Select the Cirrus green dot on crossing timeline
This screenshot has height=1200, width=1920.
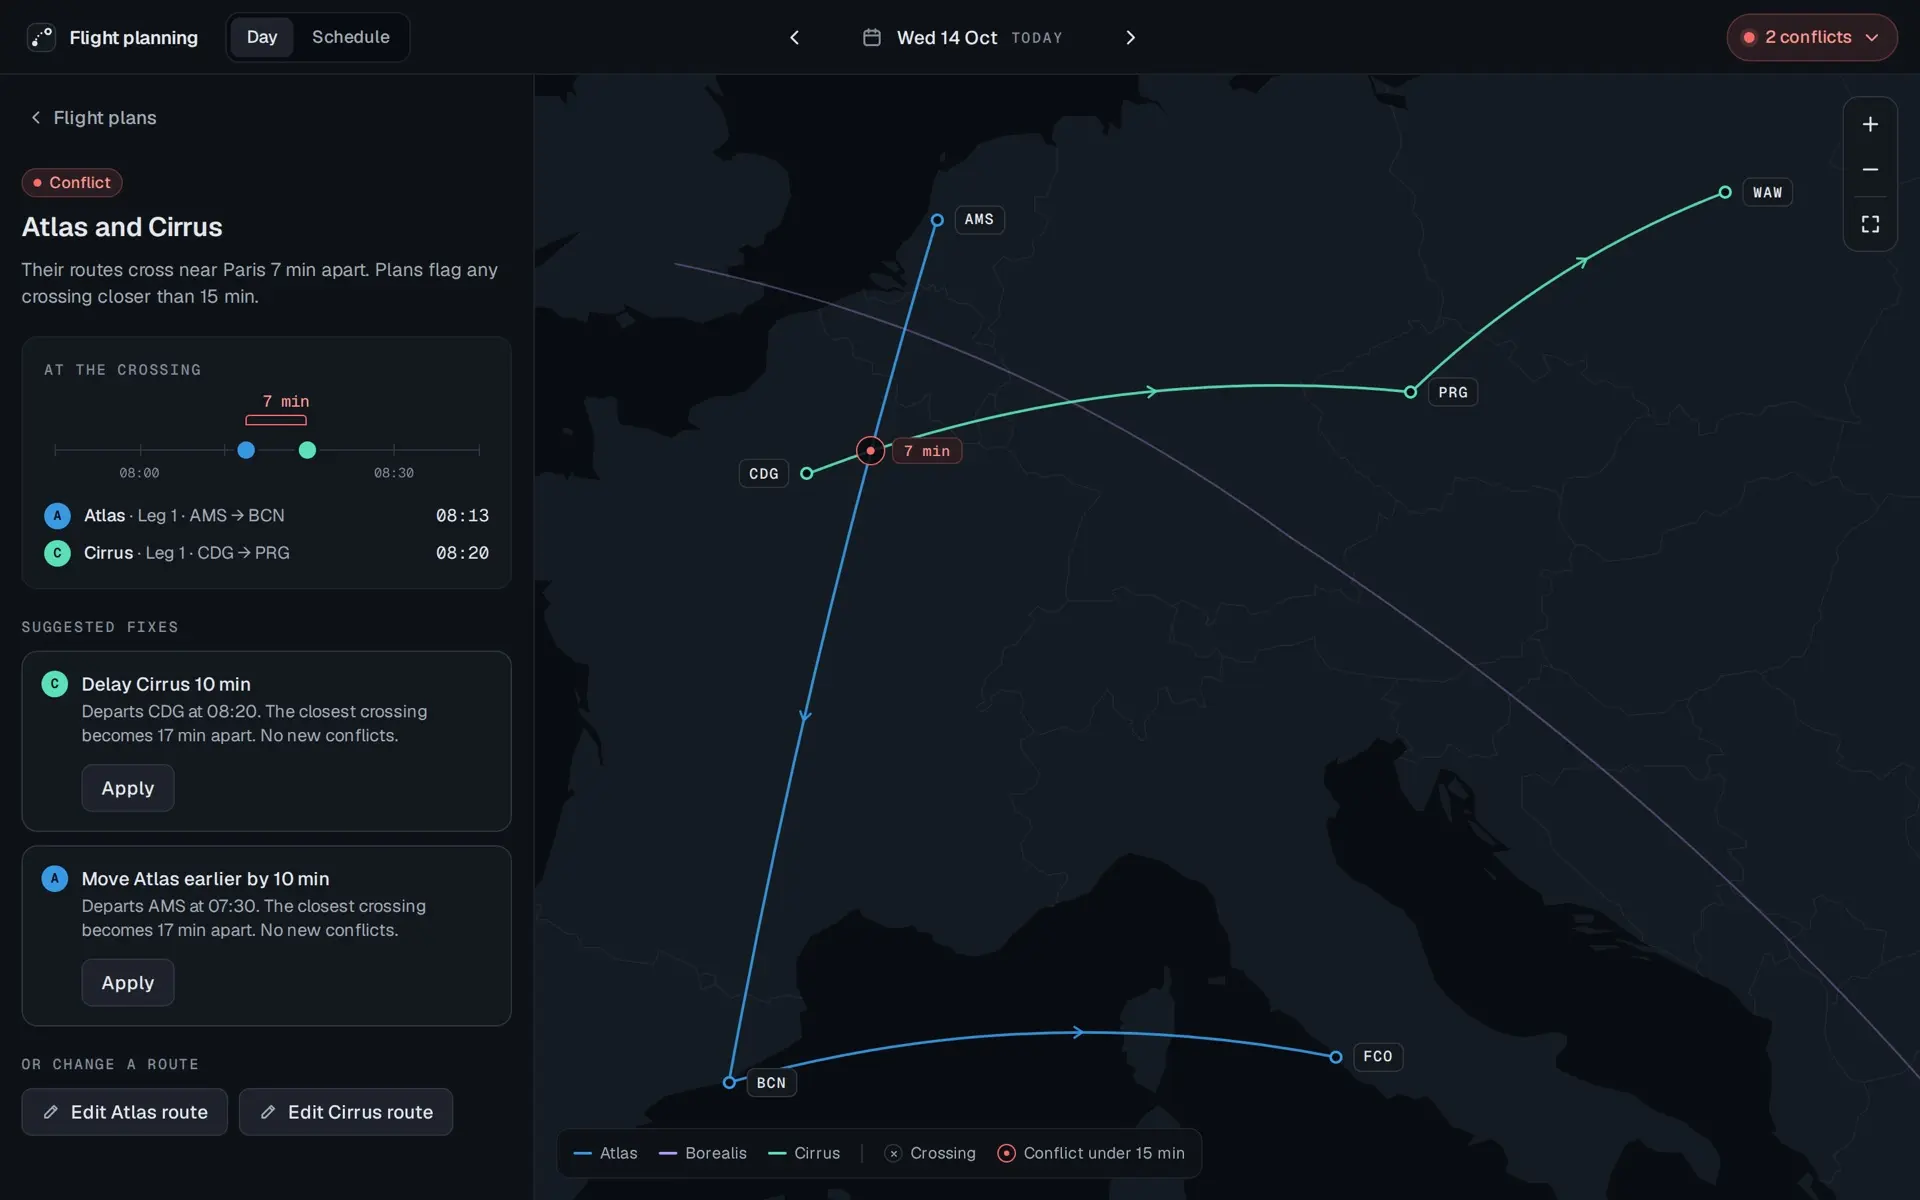(307, 450)
